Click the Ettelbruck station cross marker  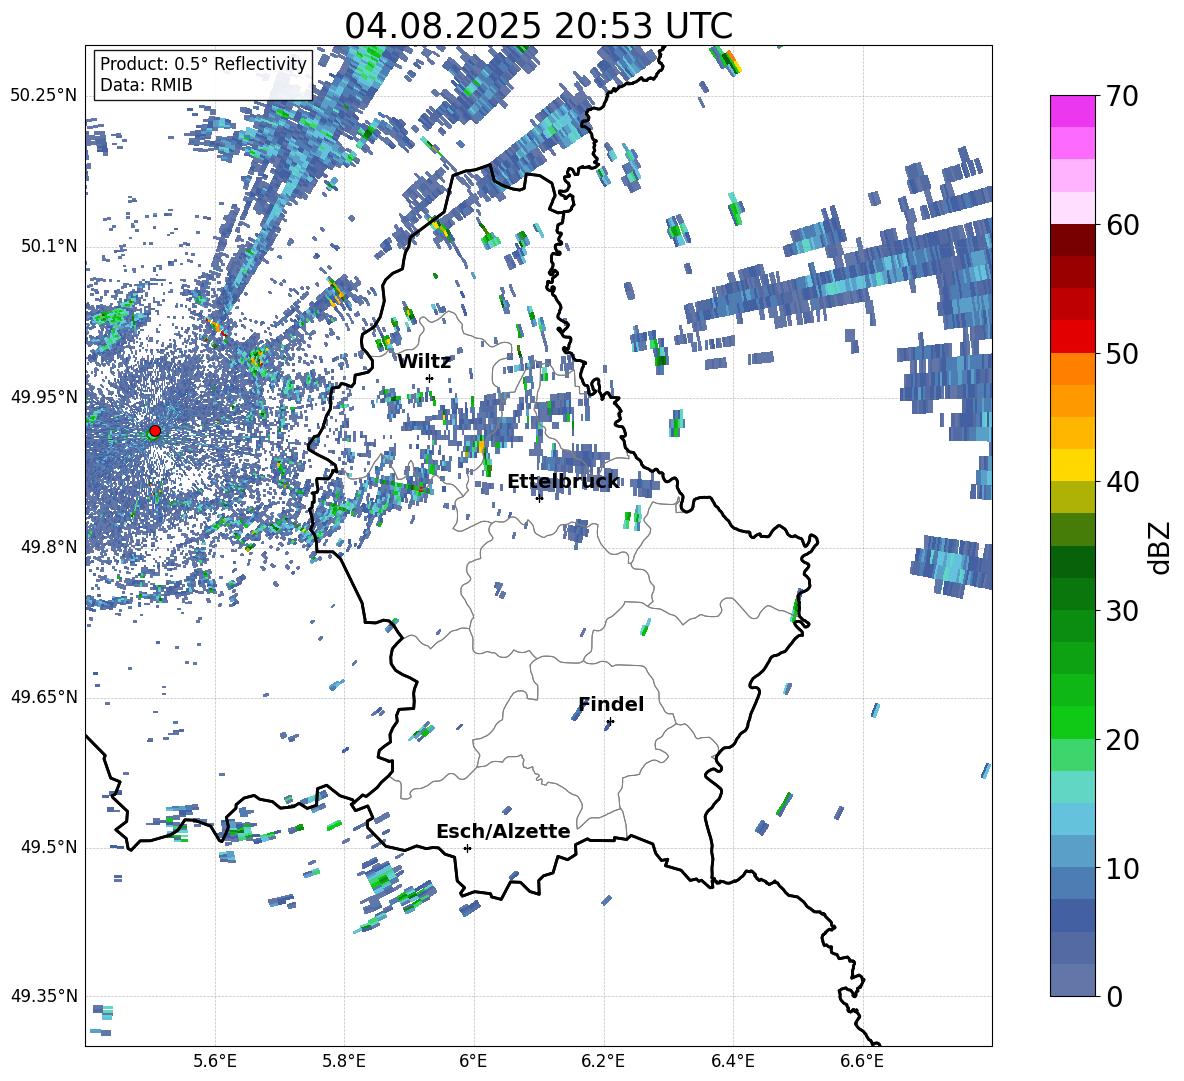click(x=539, y=497)
